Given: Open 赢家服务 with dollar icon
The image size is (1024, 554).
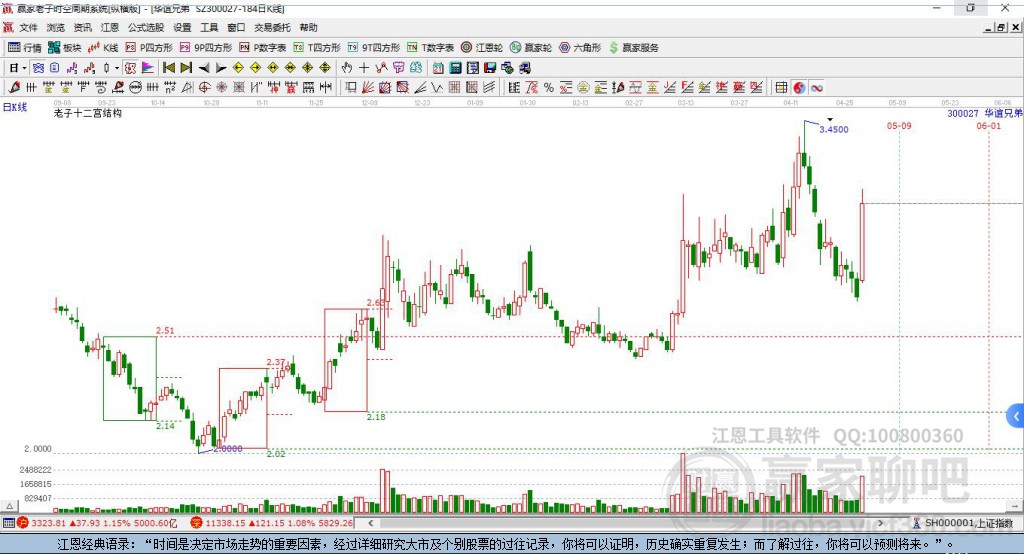Looking at the screenshot, I should tap(633, 48).
